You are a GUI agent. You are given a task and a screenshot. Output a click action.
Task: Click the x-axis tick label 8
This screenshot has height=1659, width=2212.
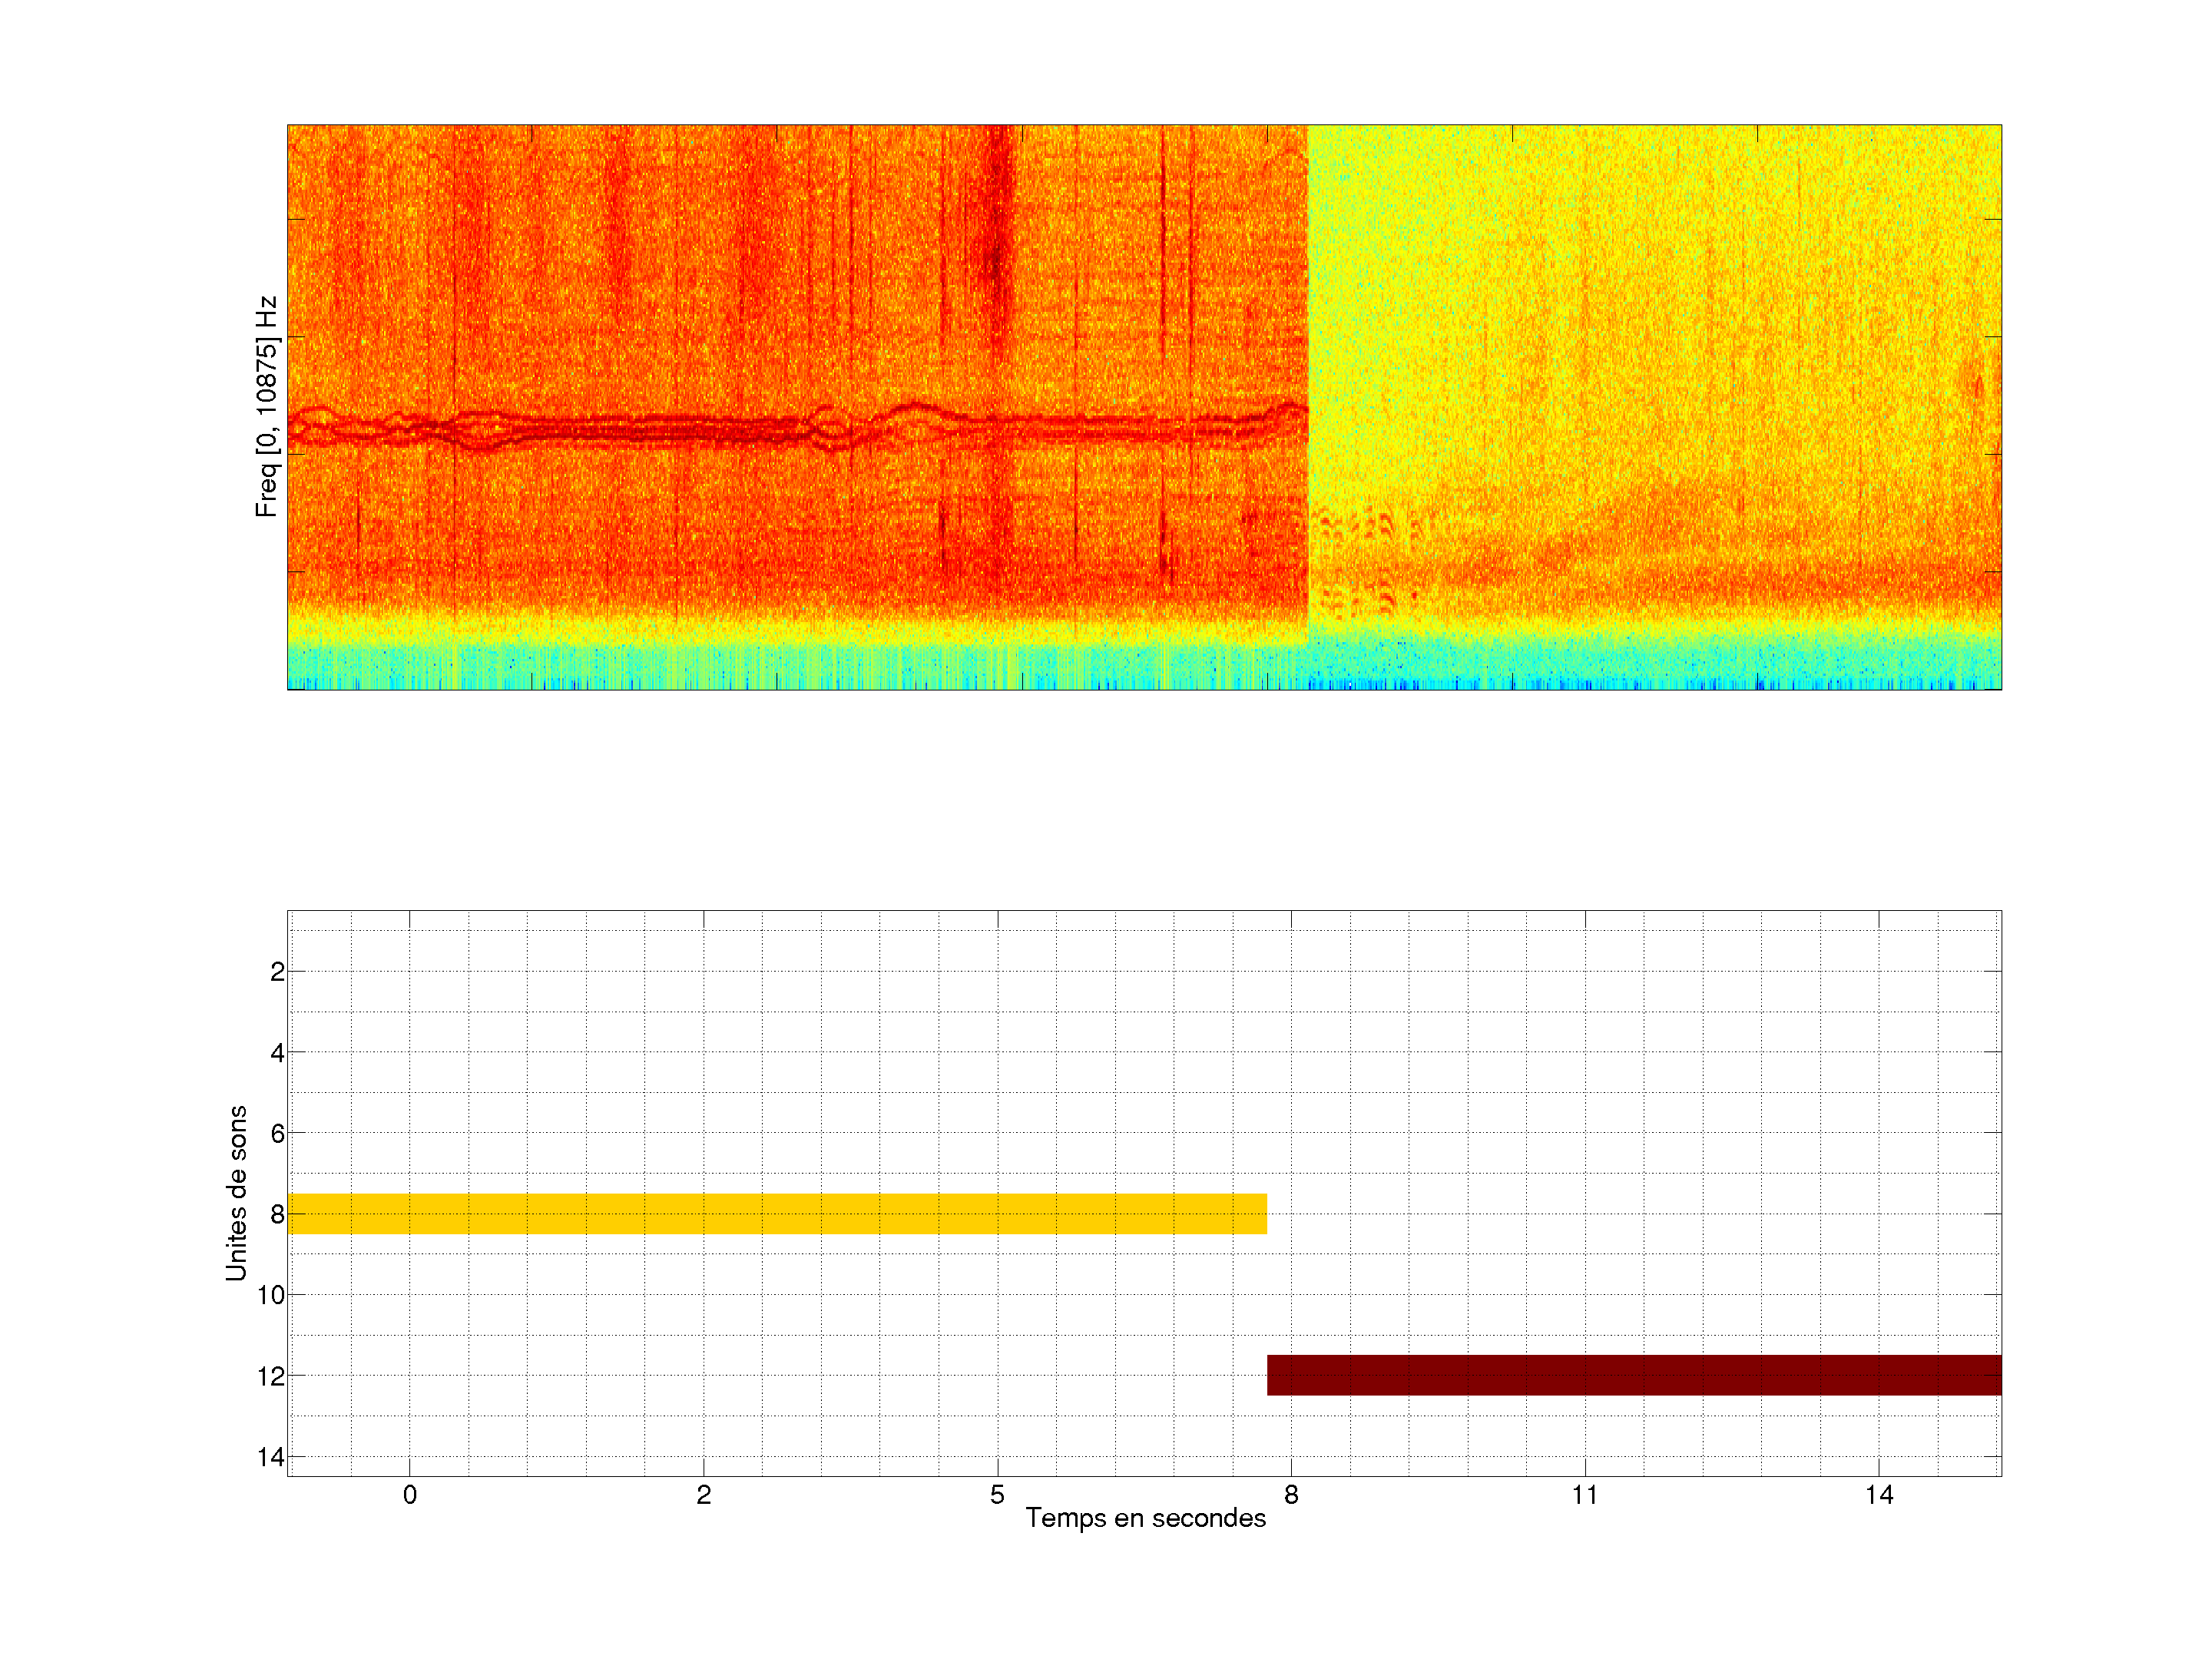(x=1291, y=1495)
